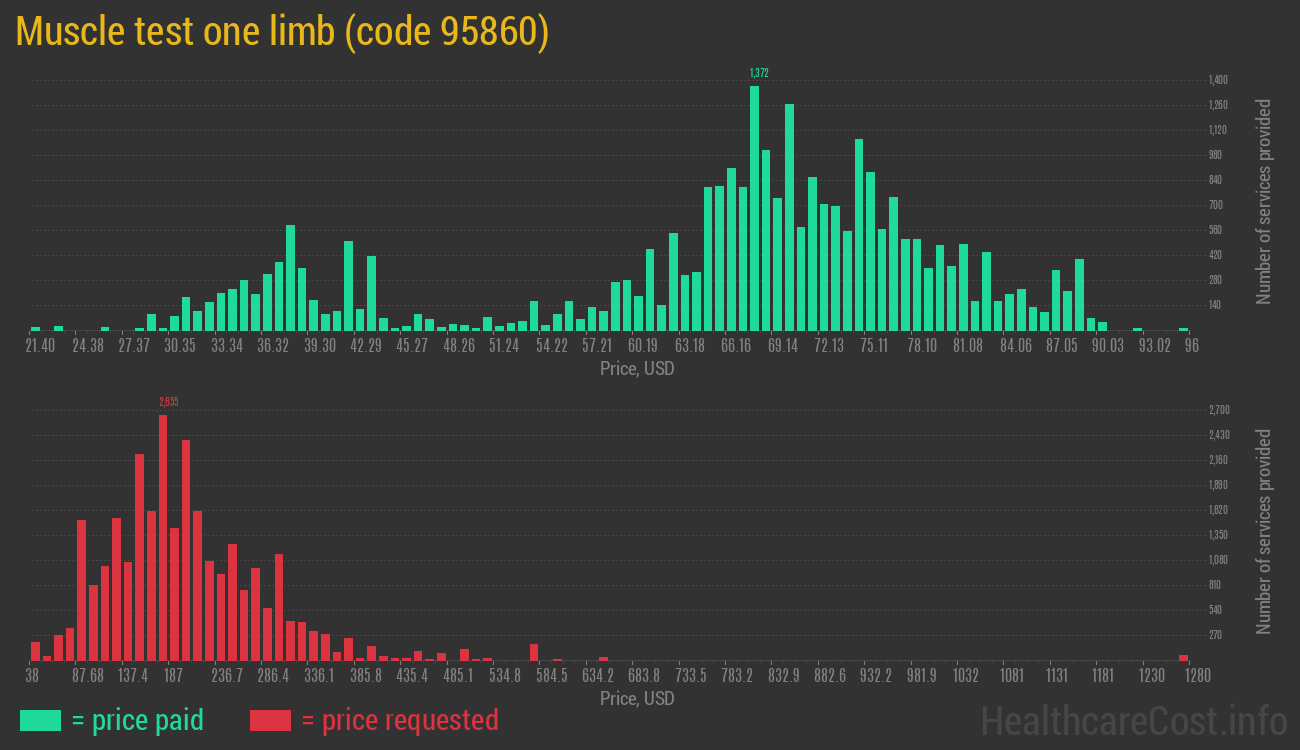Click the 75.11 x-axis label
1300x750 pixels.
tap(875, 346)
